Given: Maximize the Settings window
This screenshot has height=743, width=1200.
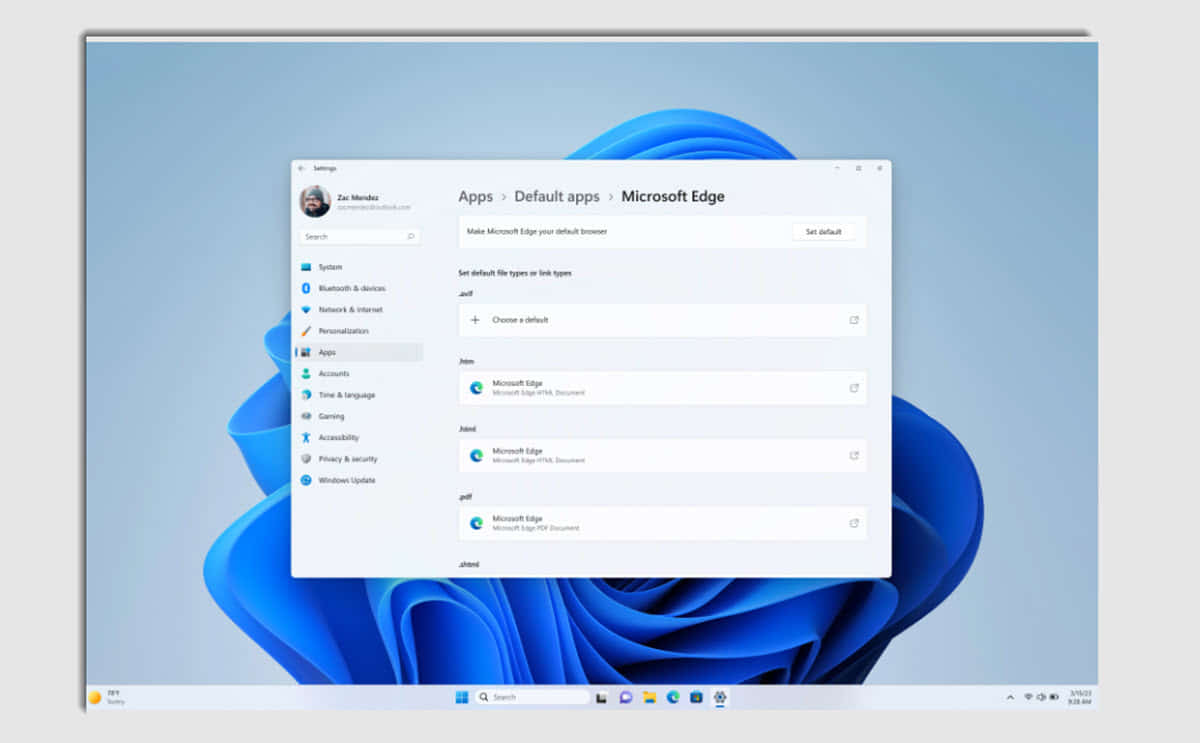Looking at the screenshot, I should 858,168.
